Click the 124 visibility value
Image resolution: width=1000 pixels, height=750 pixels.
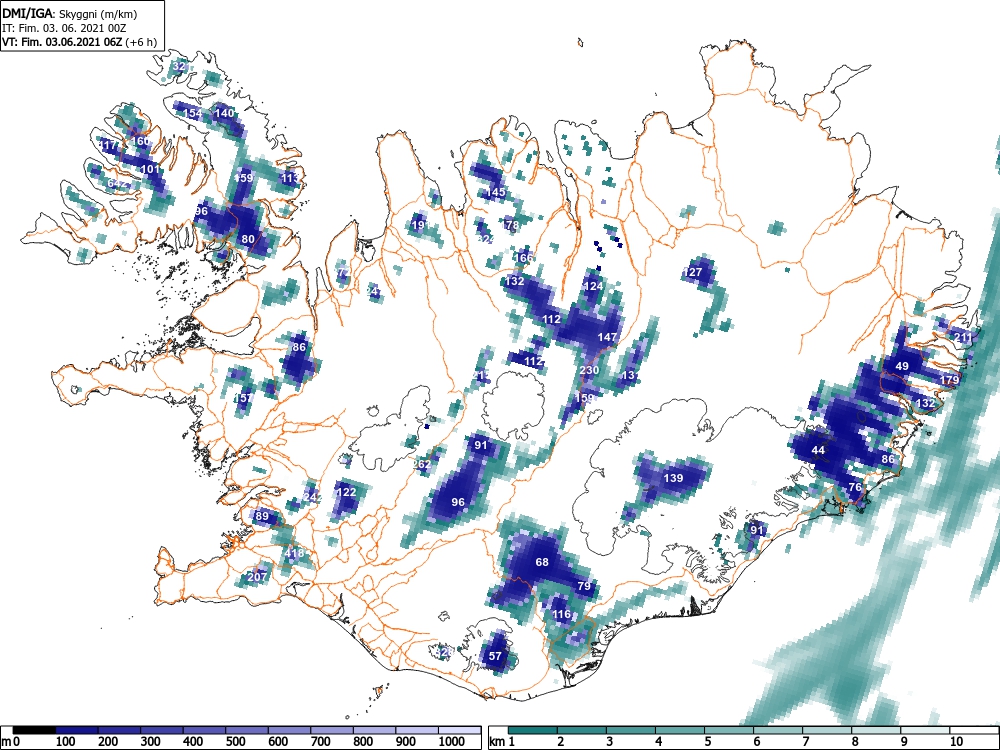click(x=593, y=286)
